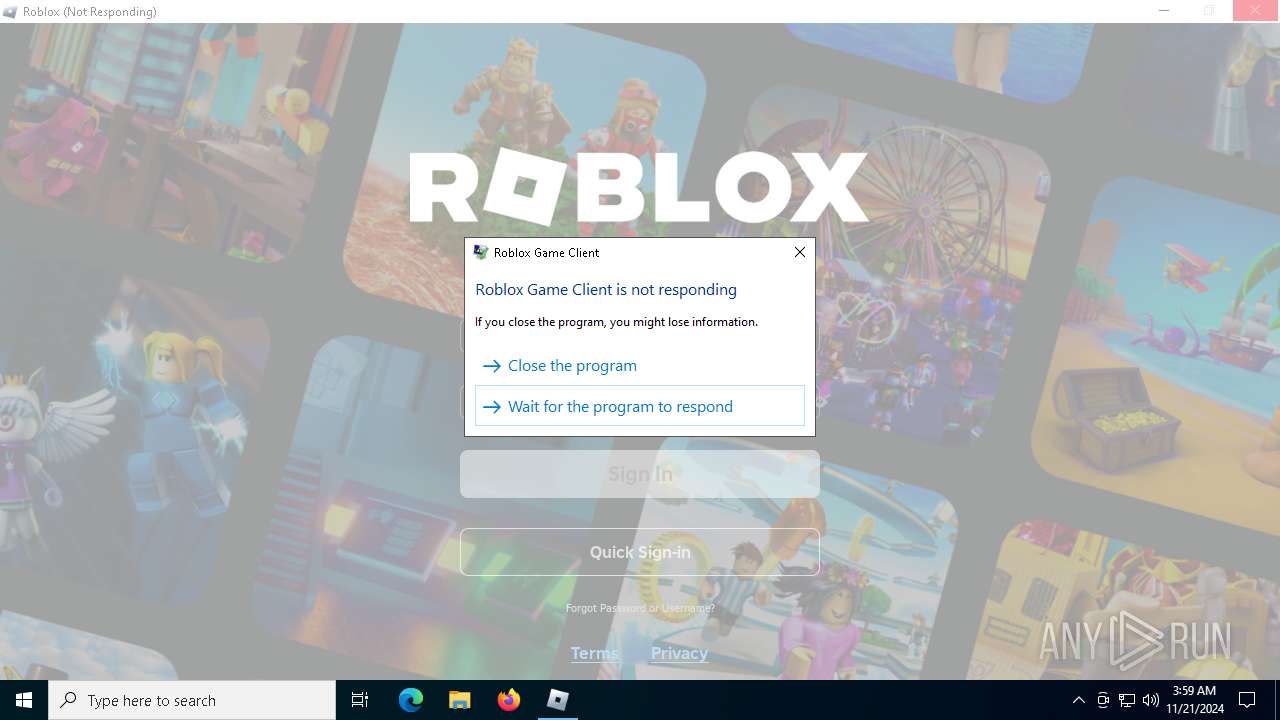Image resolution: width=1280 pixels, height=720 pixels.
Task: Launch Microsoft Edge from the taskbar
Action: [x=411, y=700]
